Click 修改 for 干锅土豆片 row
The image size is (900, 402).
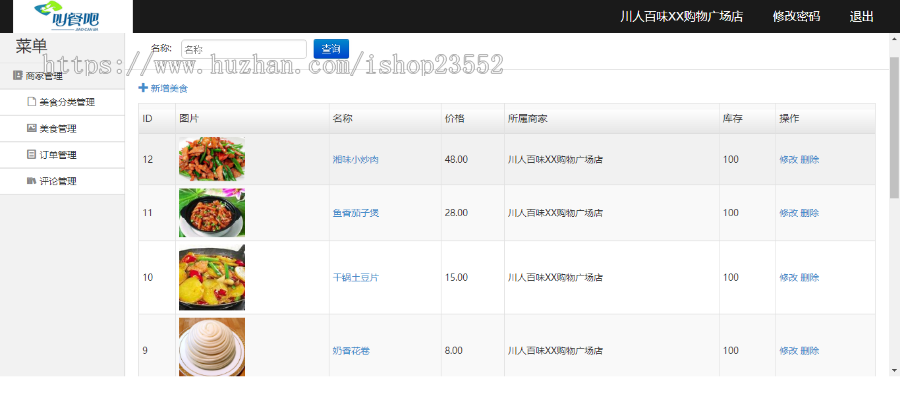pos(788,277)
